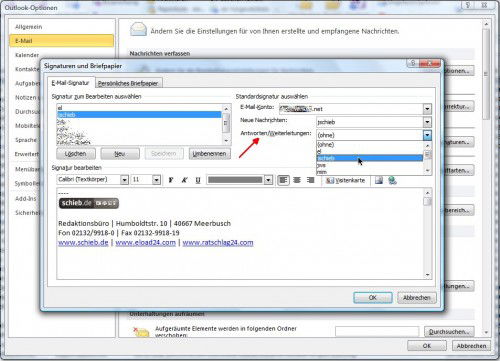Expand the Neue Nachrichten dropdown
Viewport: 500px width, 361px height.
[427, 122]
